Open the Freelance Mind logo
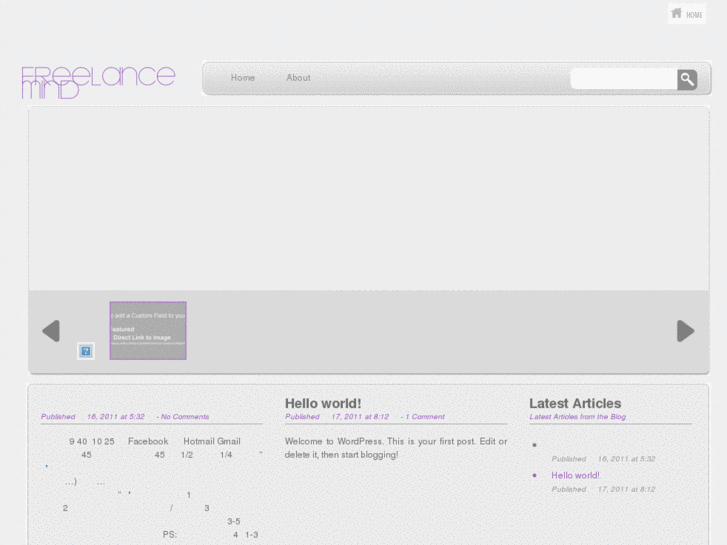The width and height of the screenshot is (727, 545). (98, 82)
